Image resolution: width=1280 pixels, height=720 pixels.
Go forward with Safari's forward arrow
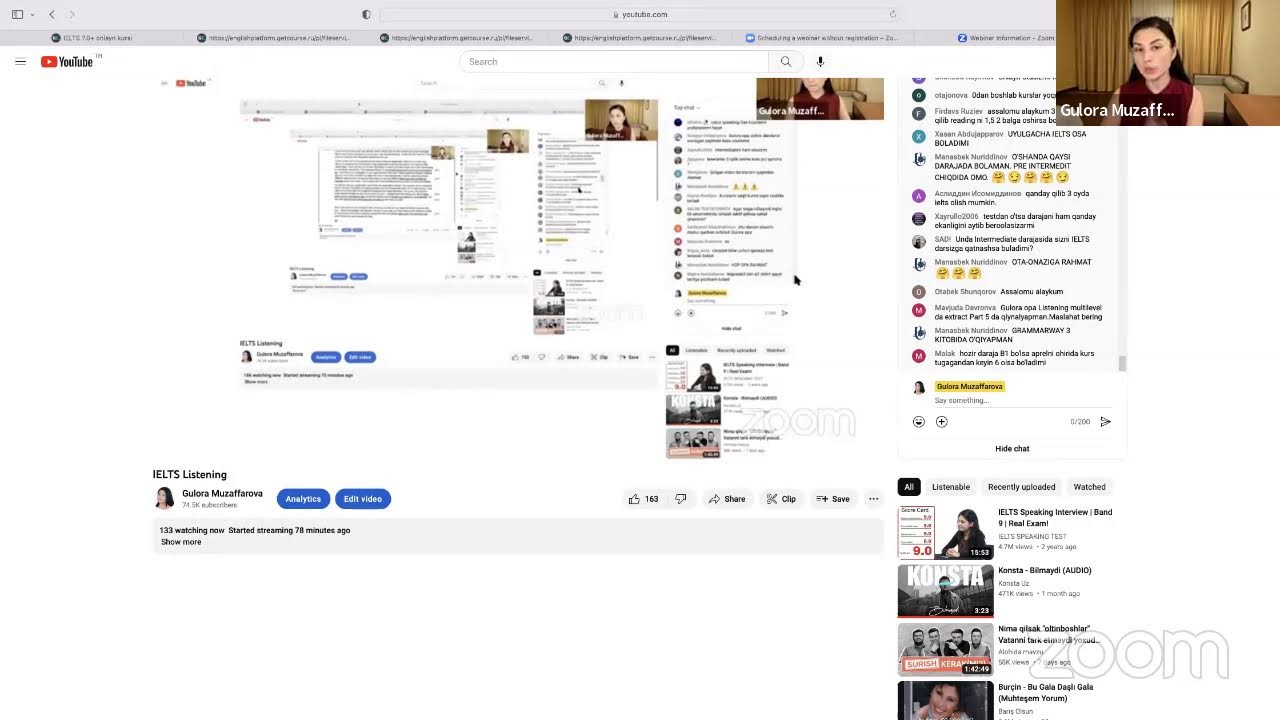(72, 14)
